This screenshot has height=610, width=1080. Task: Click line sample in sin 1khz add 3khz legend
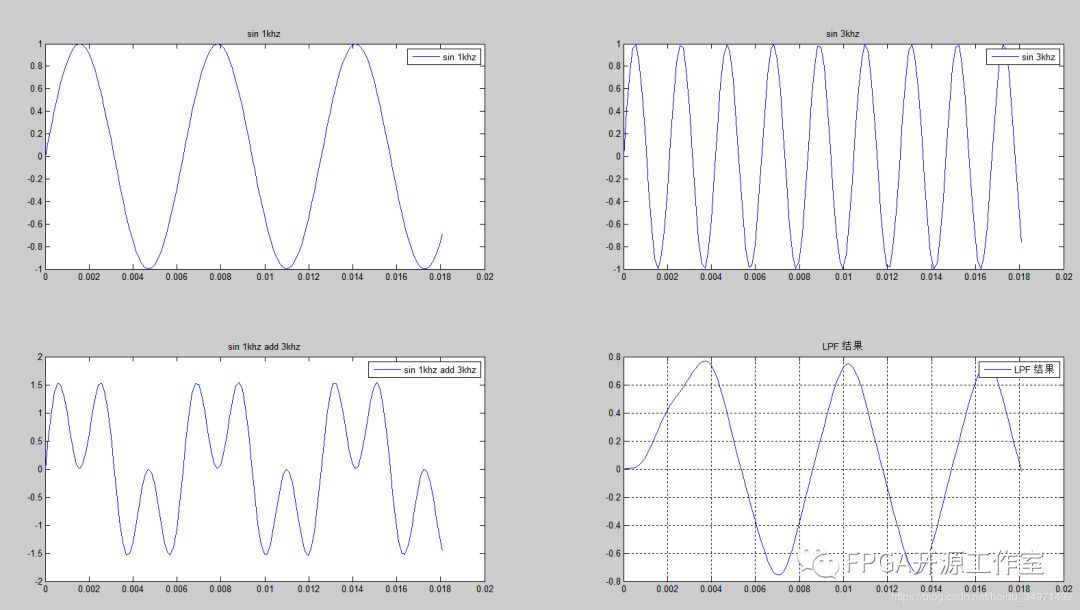(386, 370)
